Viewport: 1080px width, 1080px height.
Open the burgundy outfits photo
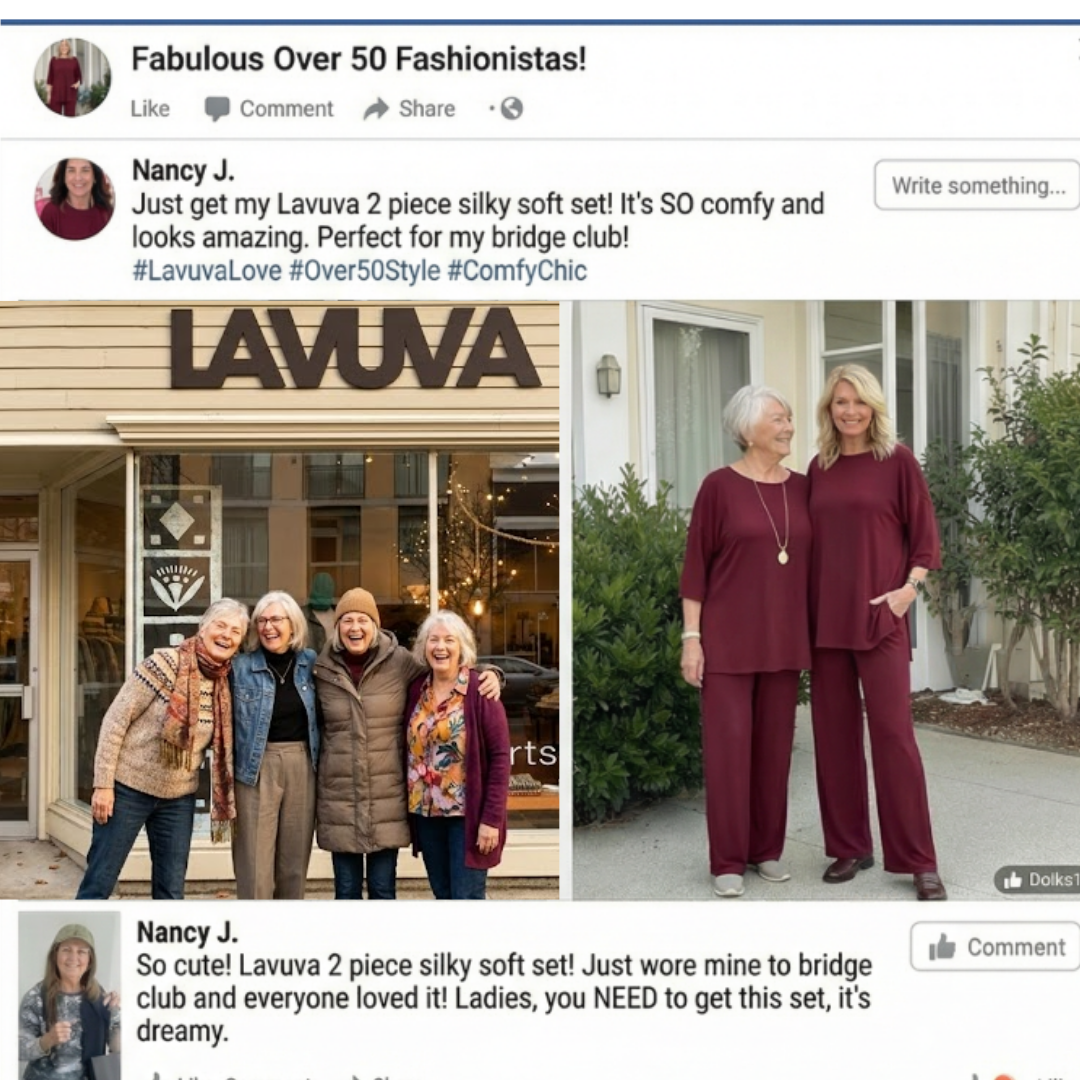[826, 600]
